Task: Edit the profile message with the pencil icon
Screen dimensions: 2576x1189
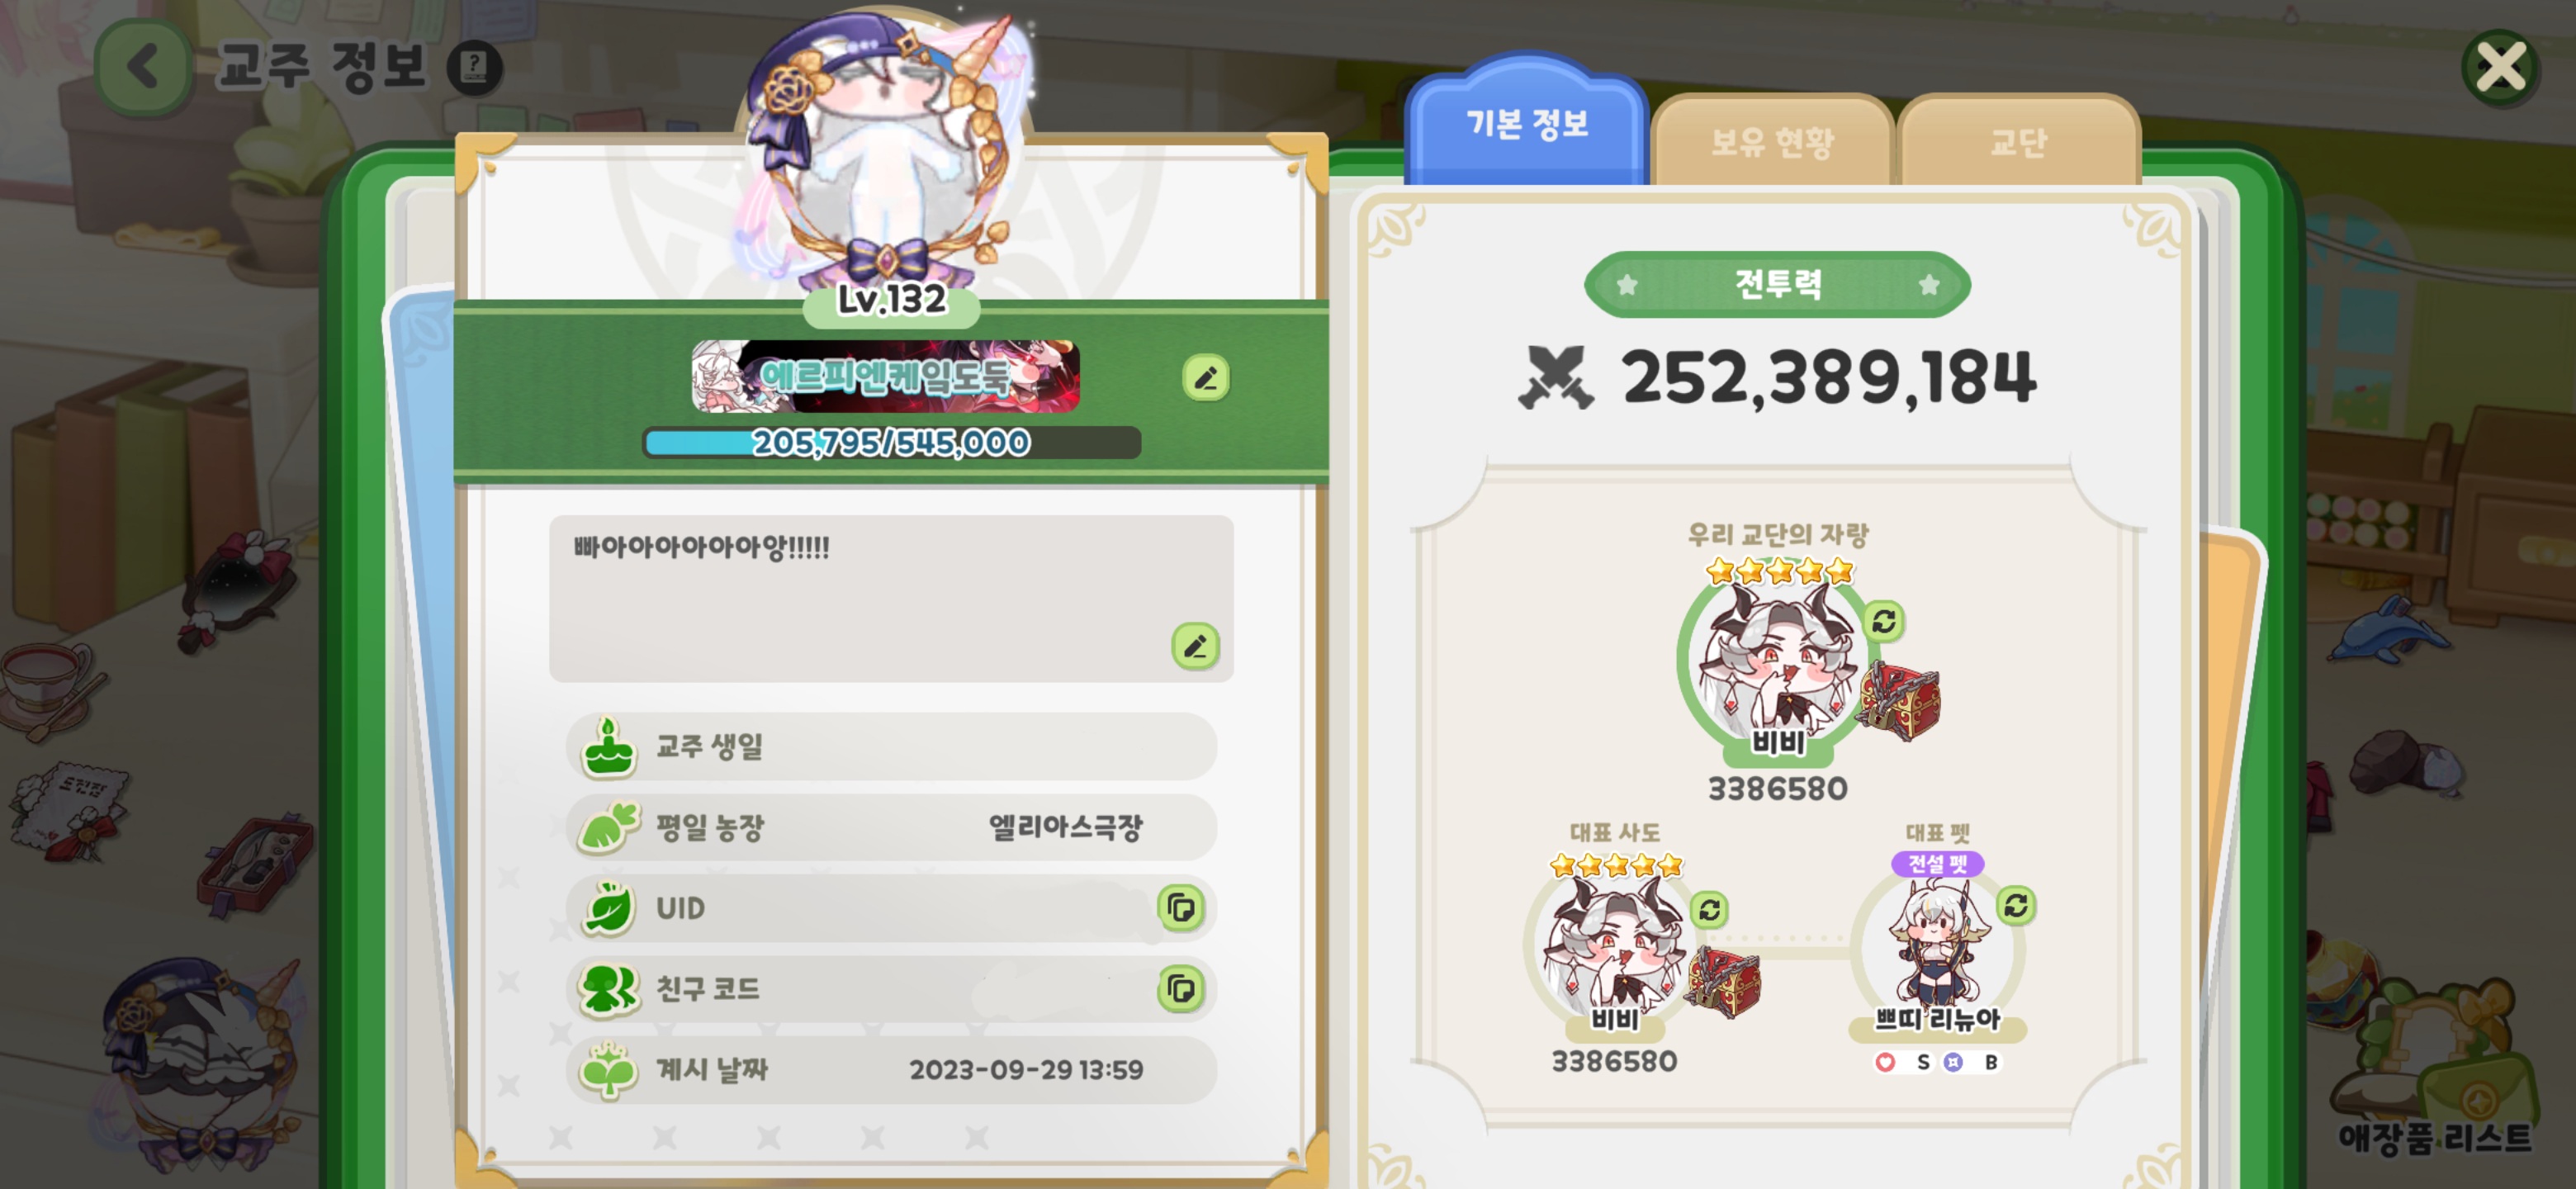Action: click(1195, 646)
